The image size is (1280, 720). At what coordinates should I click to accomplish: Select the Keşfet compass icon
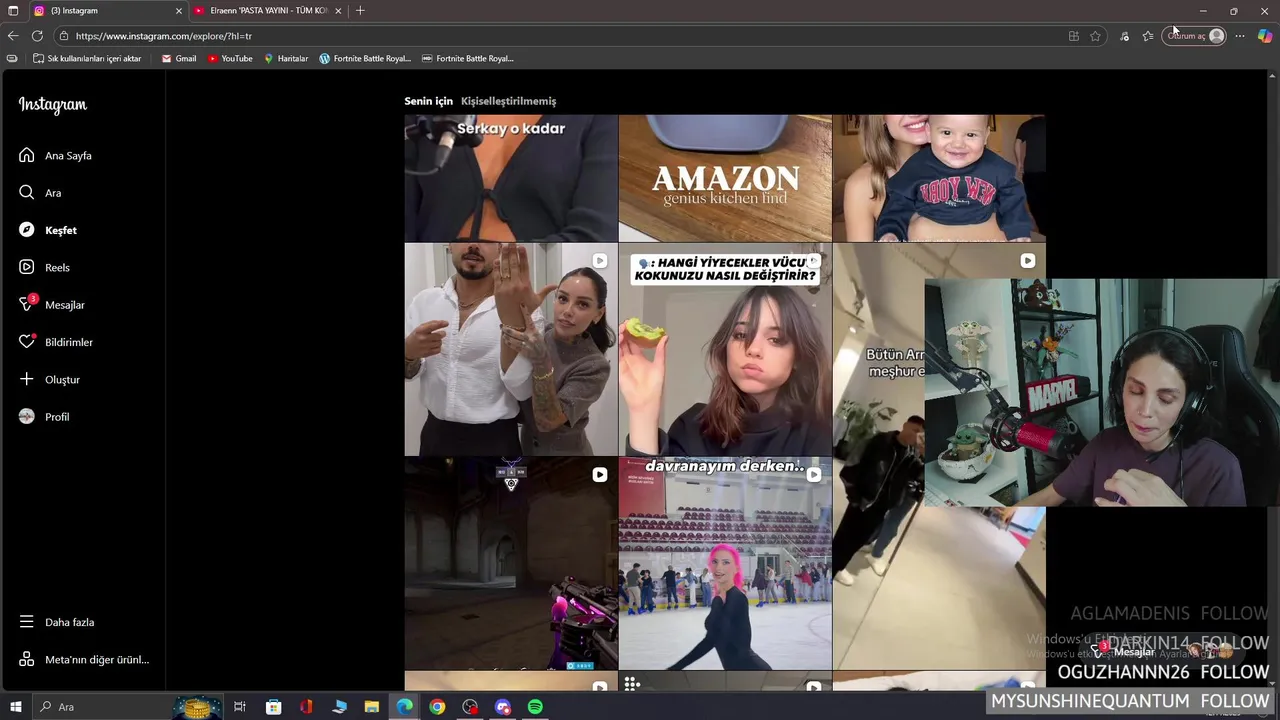point(27,230)
